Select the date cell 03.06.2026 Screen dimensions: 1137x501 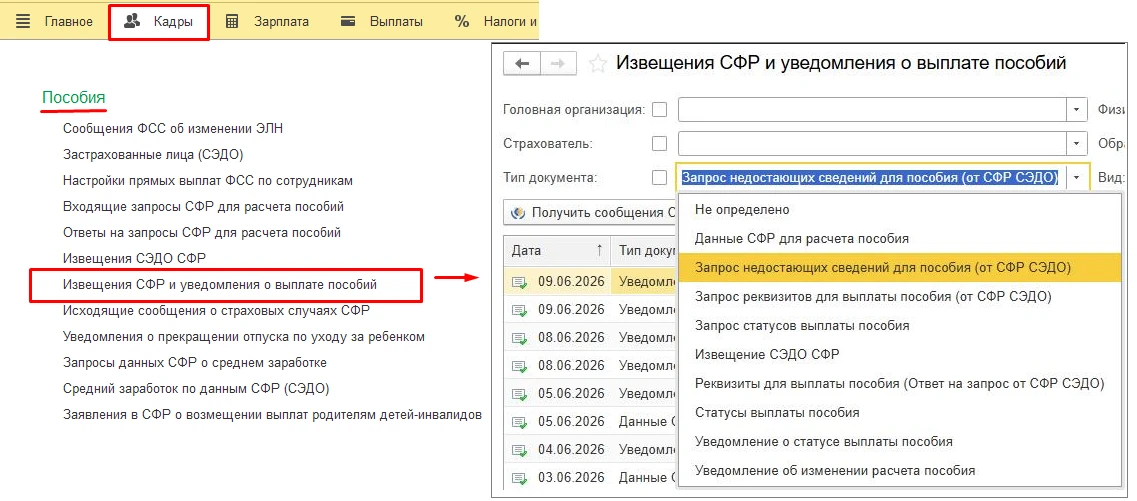click(x=571, y=479)
